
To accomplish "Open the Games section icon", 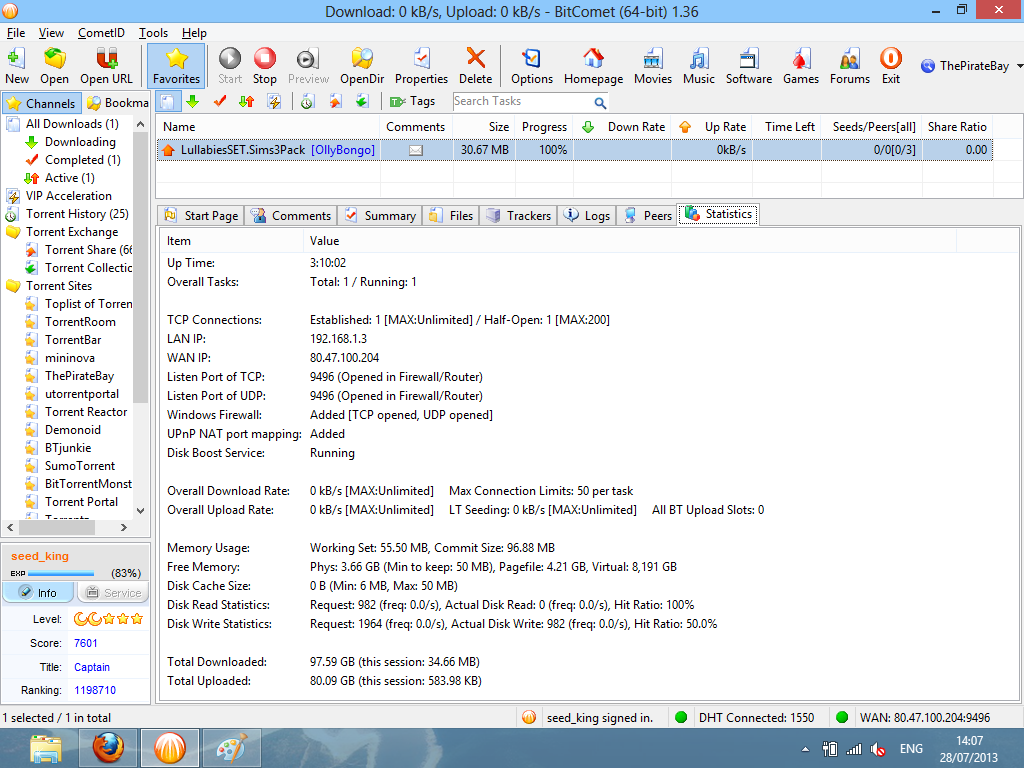I will [801, 65].
